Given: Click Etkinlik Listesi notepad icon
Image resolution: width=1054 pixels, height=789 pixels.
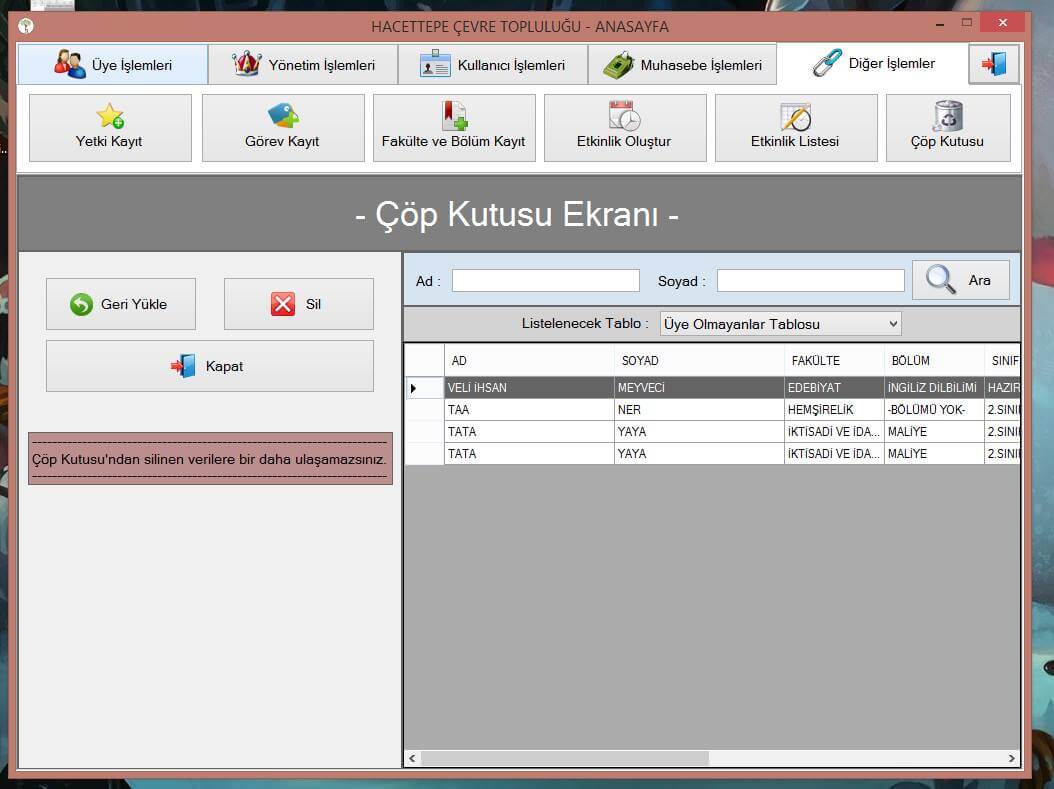Looking at the screenshot, I should pos(795,116).
